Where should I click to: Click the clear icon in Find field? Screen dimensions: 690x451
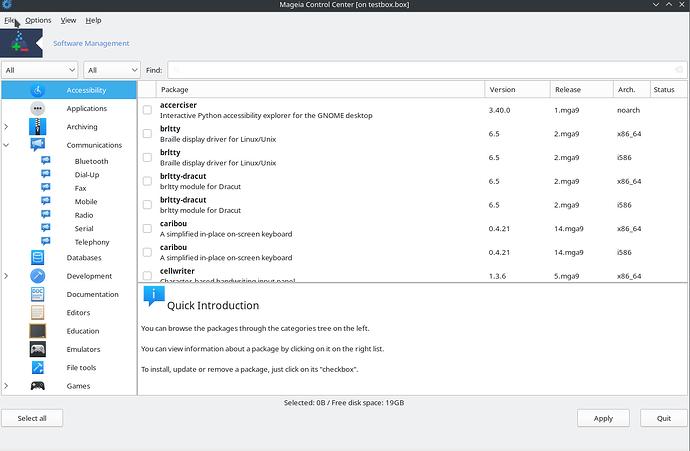click(x=679, y=70)
